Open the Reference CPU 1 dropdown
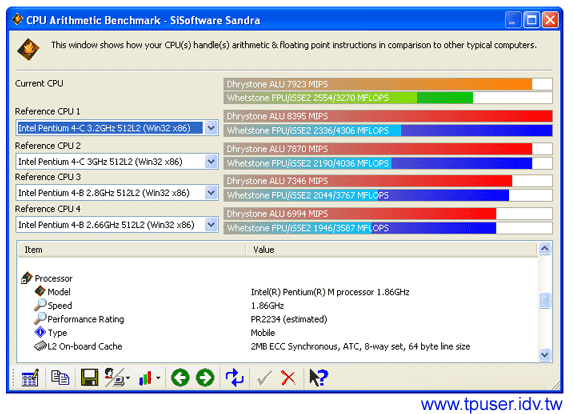Screen dimensions: 574x414 211,128
